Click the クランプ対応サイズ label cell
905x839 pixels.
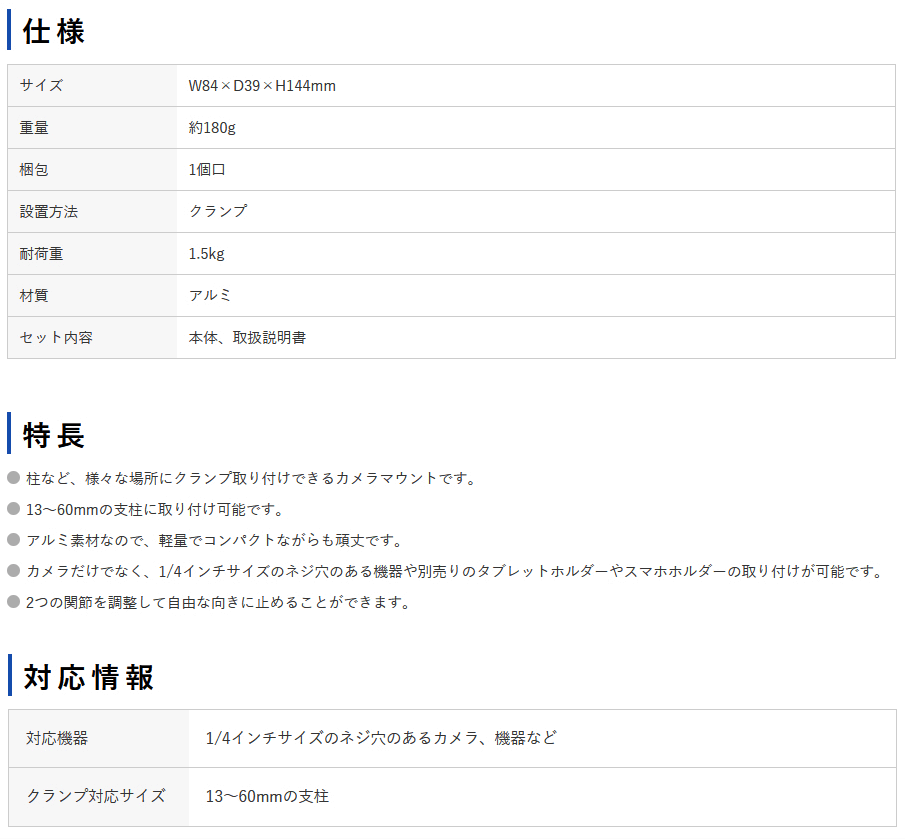tap(96, 797)
